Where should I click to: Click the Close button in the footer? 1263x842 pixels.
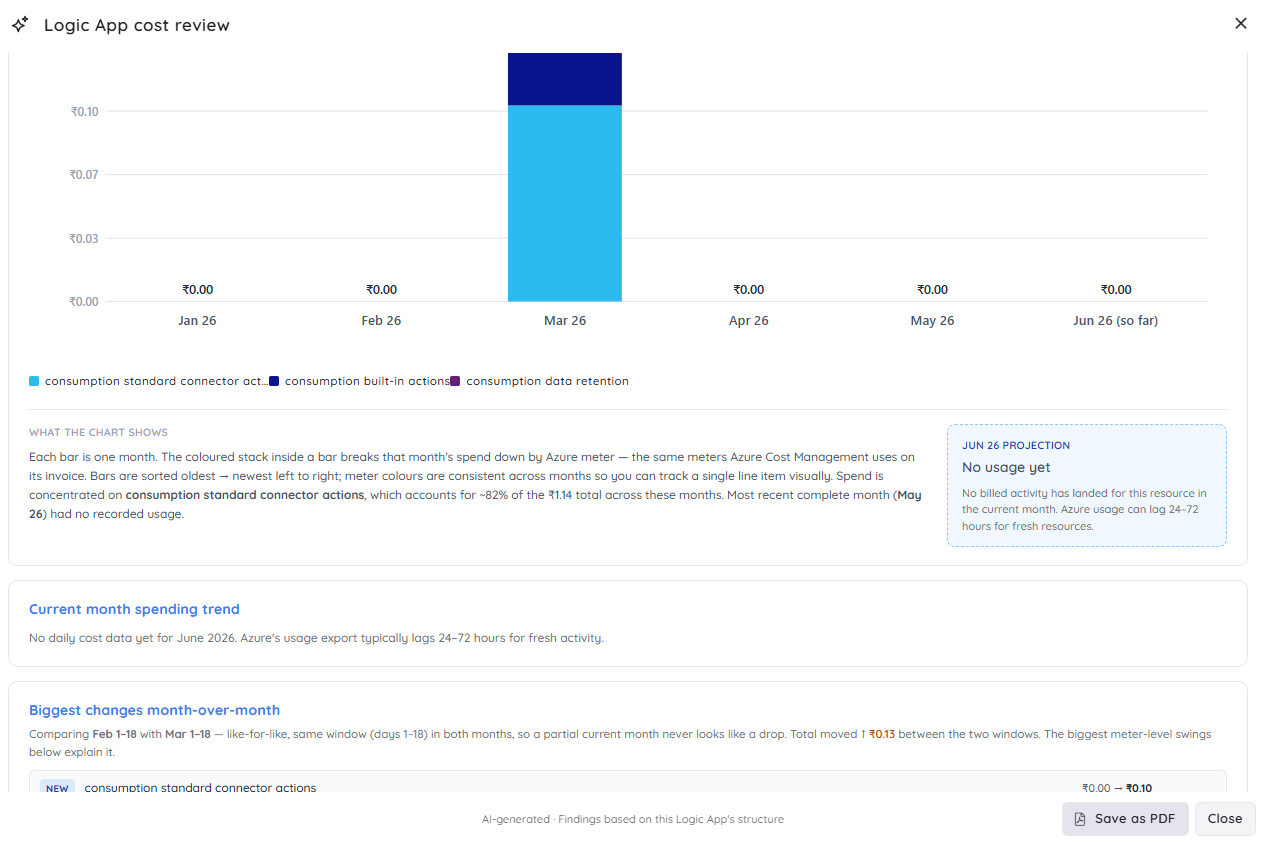pyautogui.click(x=1225, y=818)
